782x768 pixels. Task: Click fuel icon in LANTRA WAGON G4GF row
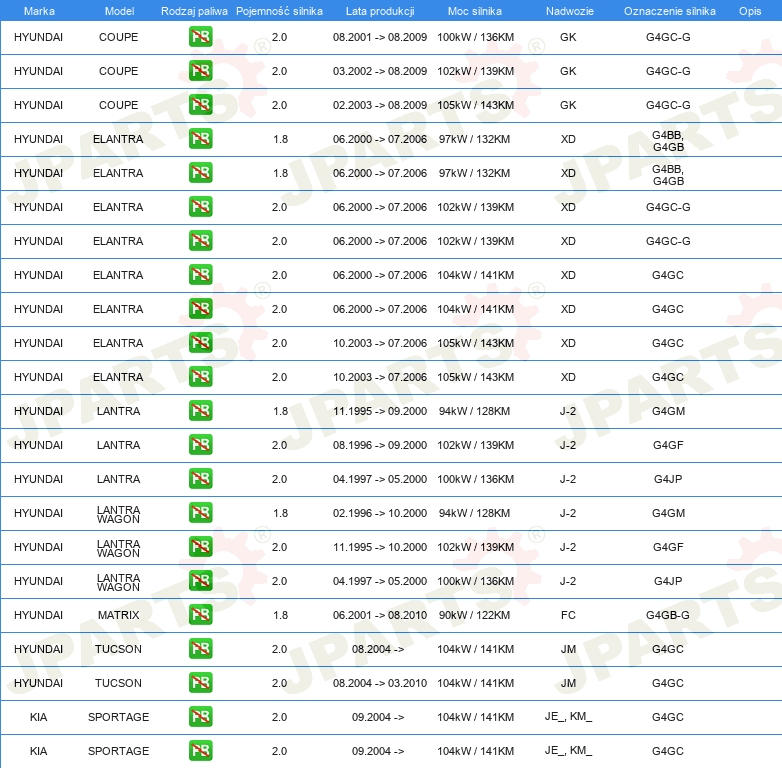(200, 547)
